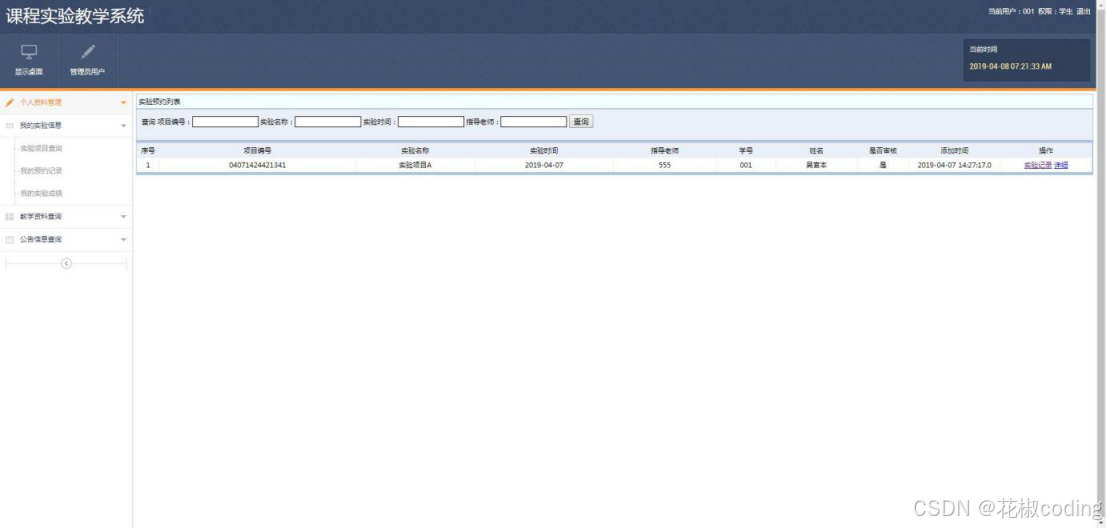Click the cell 04071424421341
This screenshot has width=1106, height=528.
click(257, 165)
